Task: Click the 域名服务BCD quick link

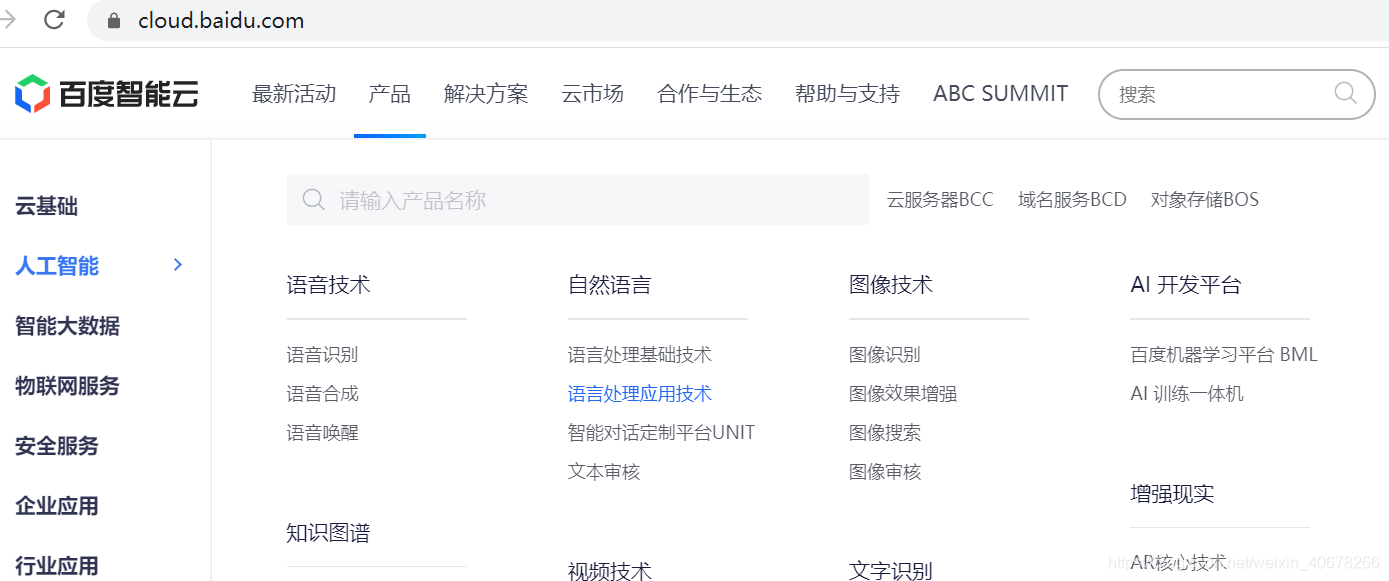Action: pos(1072,200)
